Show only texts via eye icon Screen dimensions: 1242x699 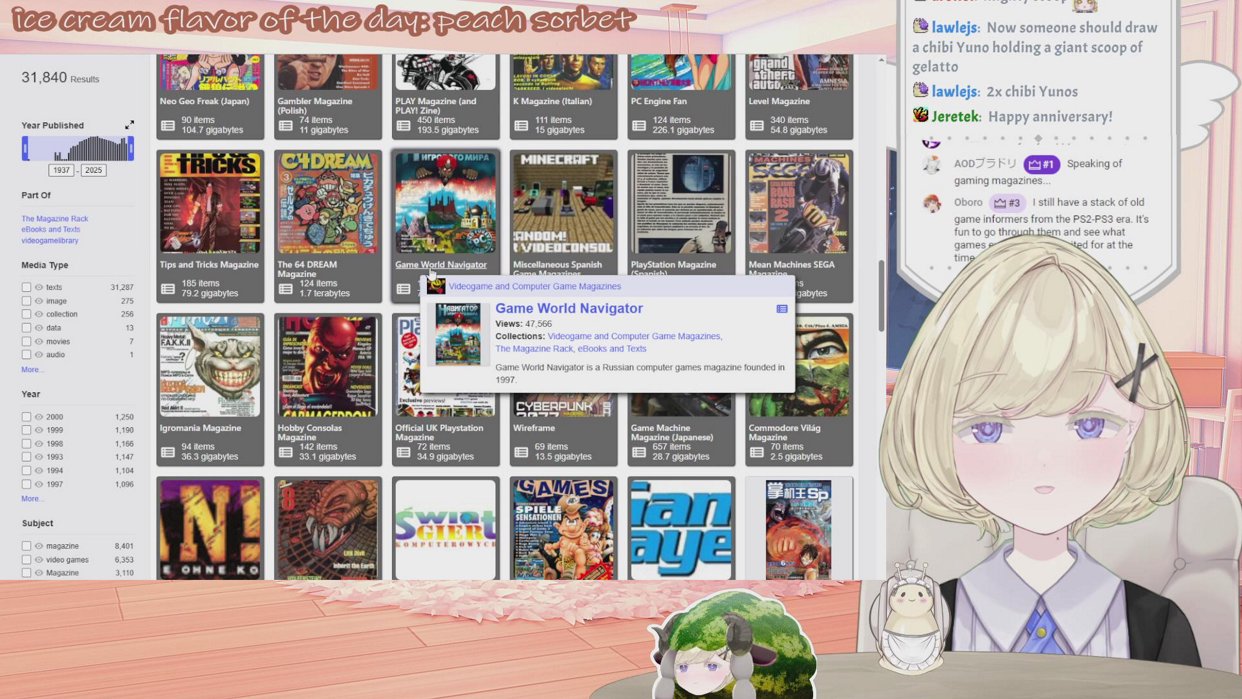coord(39,287)
